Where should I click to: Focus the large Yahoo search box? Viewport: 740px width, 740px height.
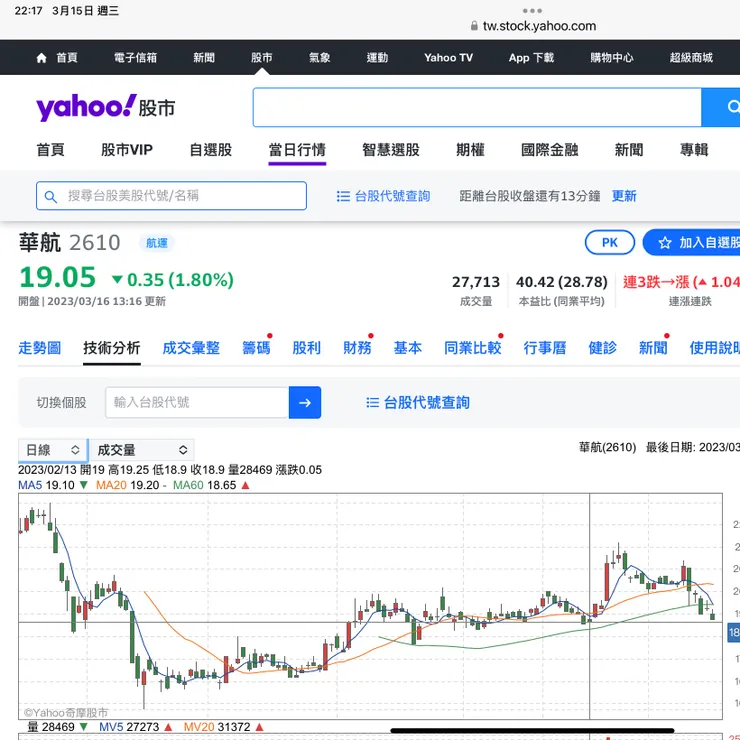(477, 107)
